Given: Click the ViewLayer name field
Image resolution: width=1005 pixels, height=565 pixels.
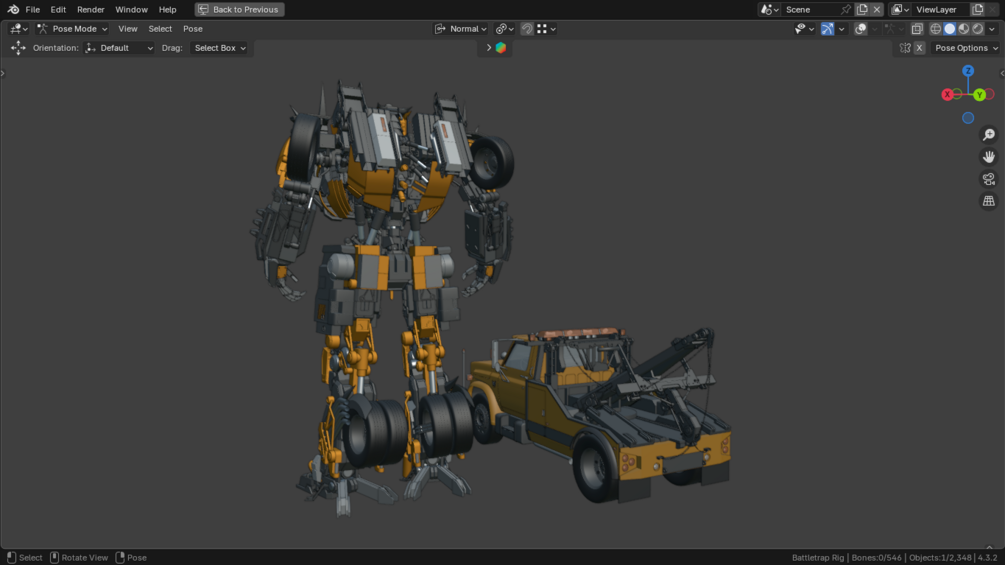Looking at the screenshot, I should [x=941, y=10].
